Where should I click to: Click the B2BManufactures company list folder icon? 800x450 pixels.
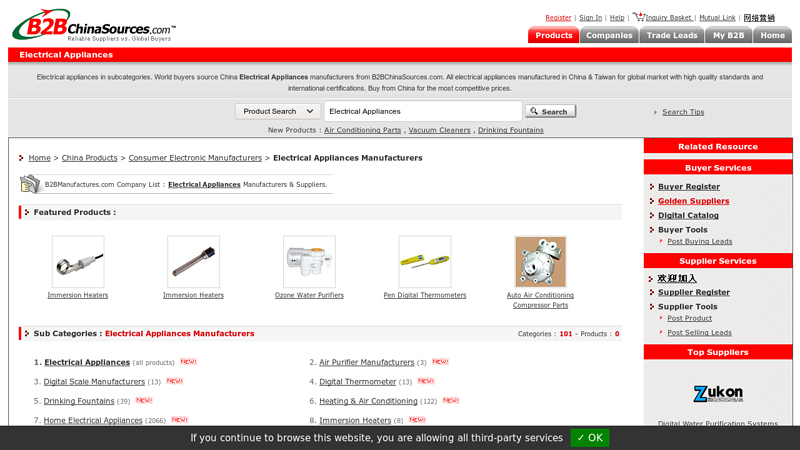click(30, 184)
